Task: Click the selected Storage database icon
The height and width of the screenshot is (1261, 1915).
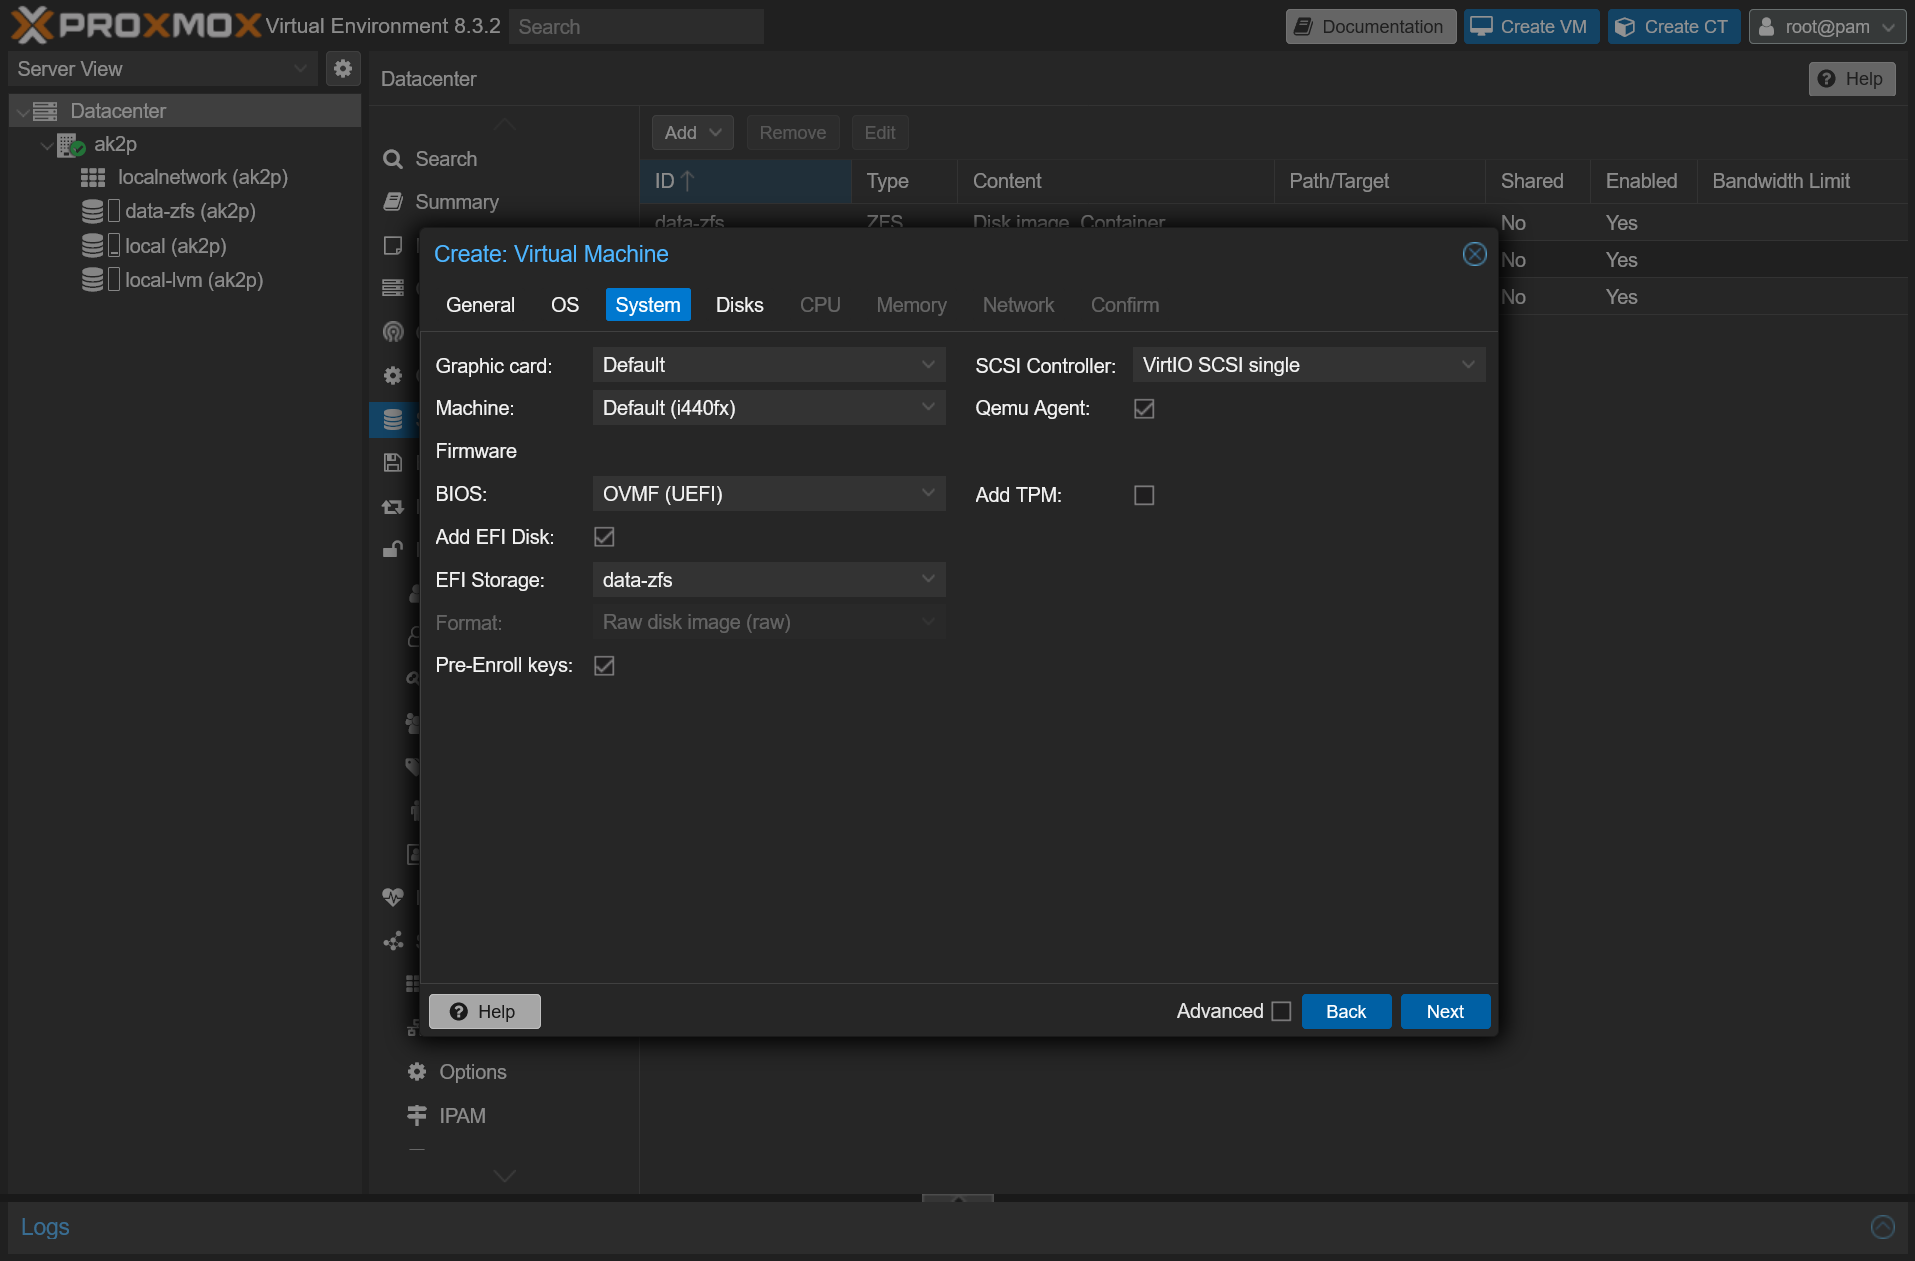Action: pos(393,420)
